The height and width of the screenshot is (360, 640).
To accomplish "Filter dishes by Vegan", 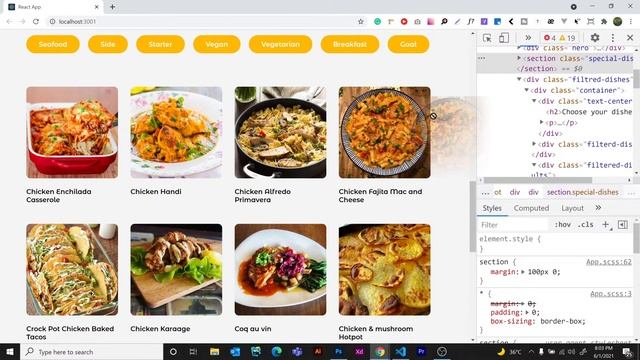I will (x=216, y=44).
